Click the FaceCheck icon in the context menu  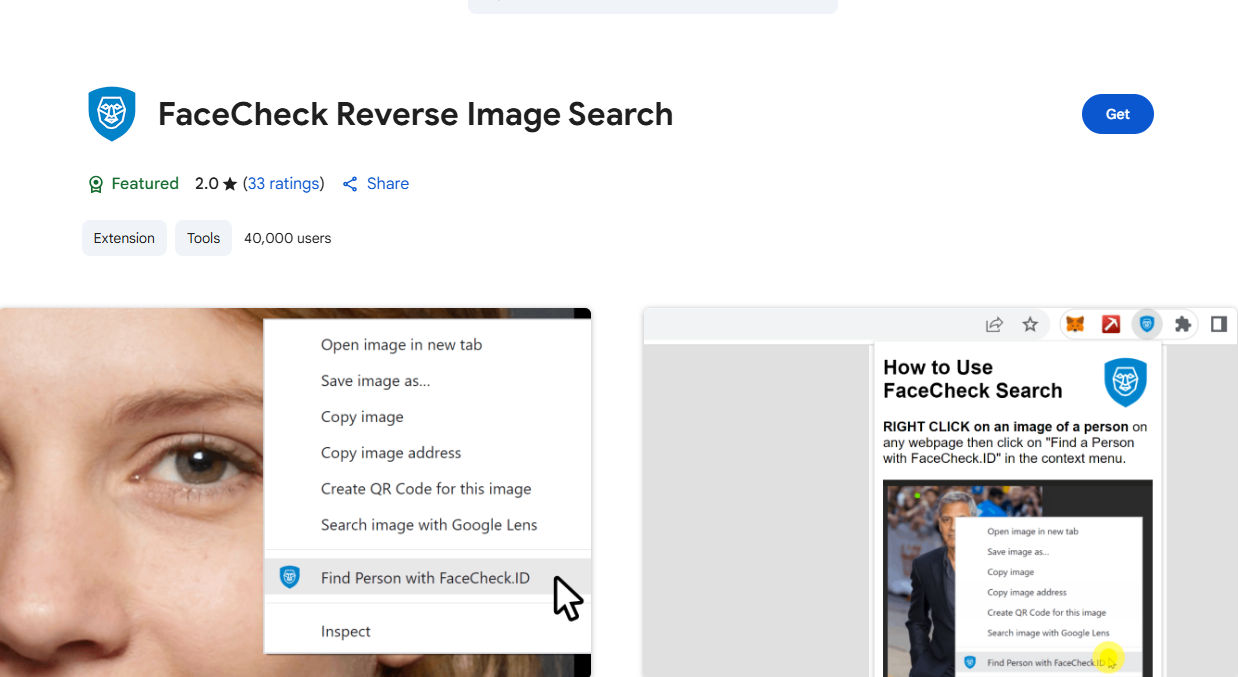pyautogui.click(x=290, y=577)
